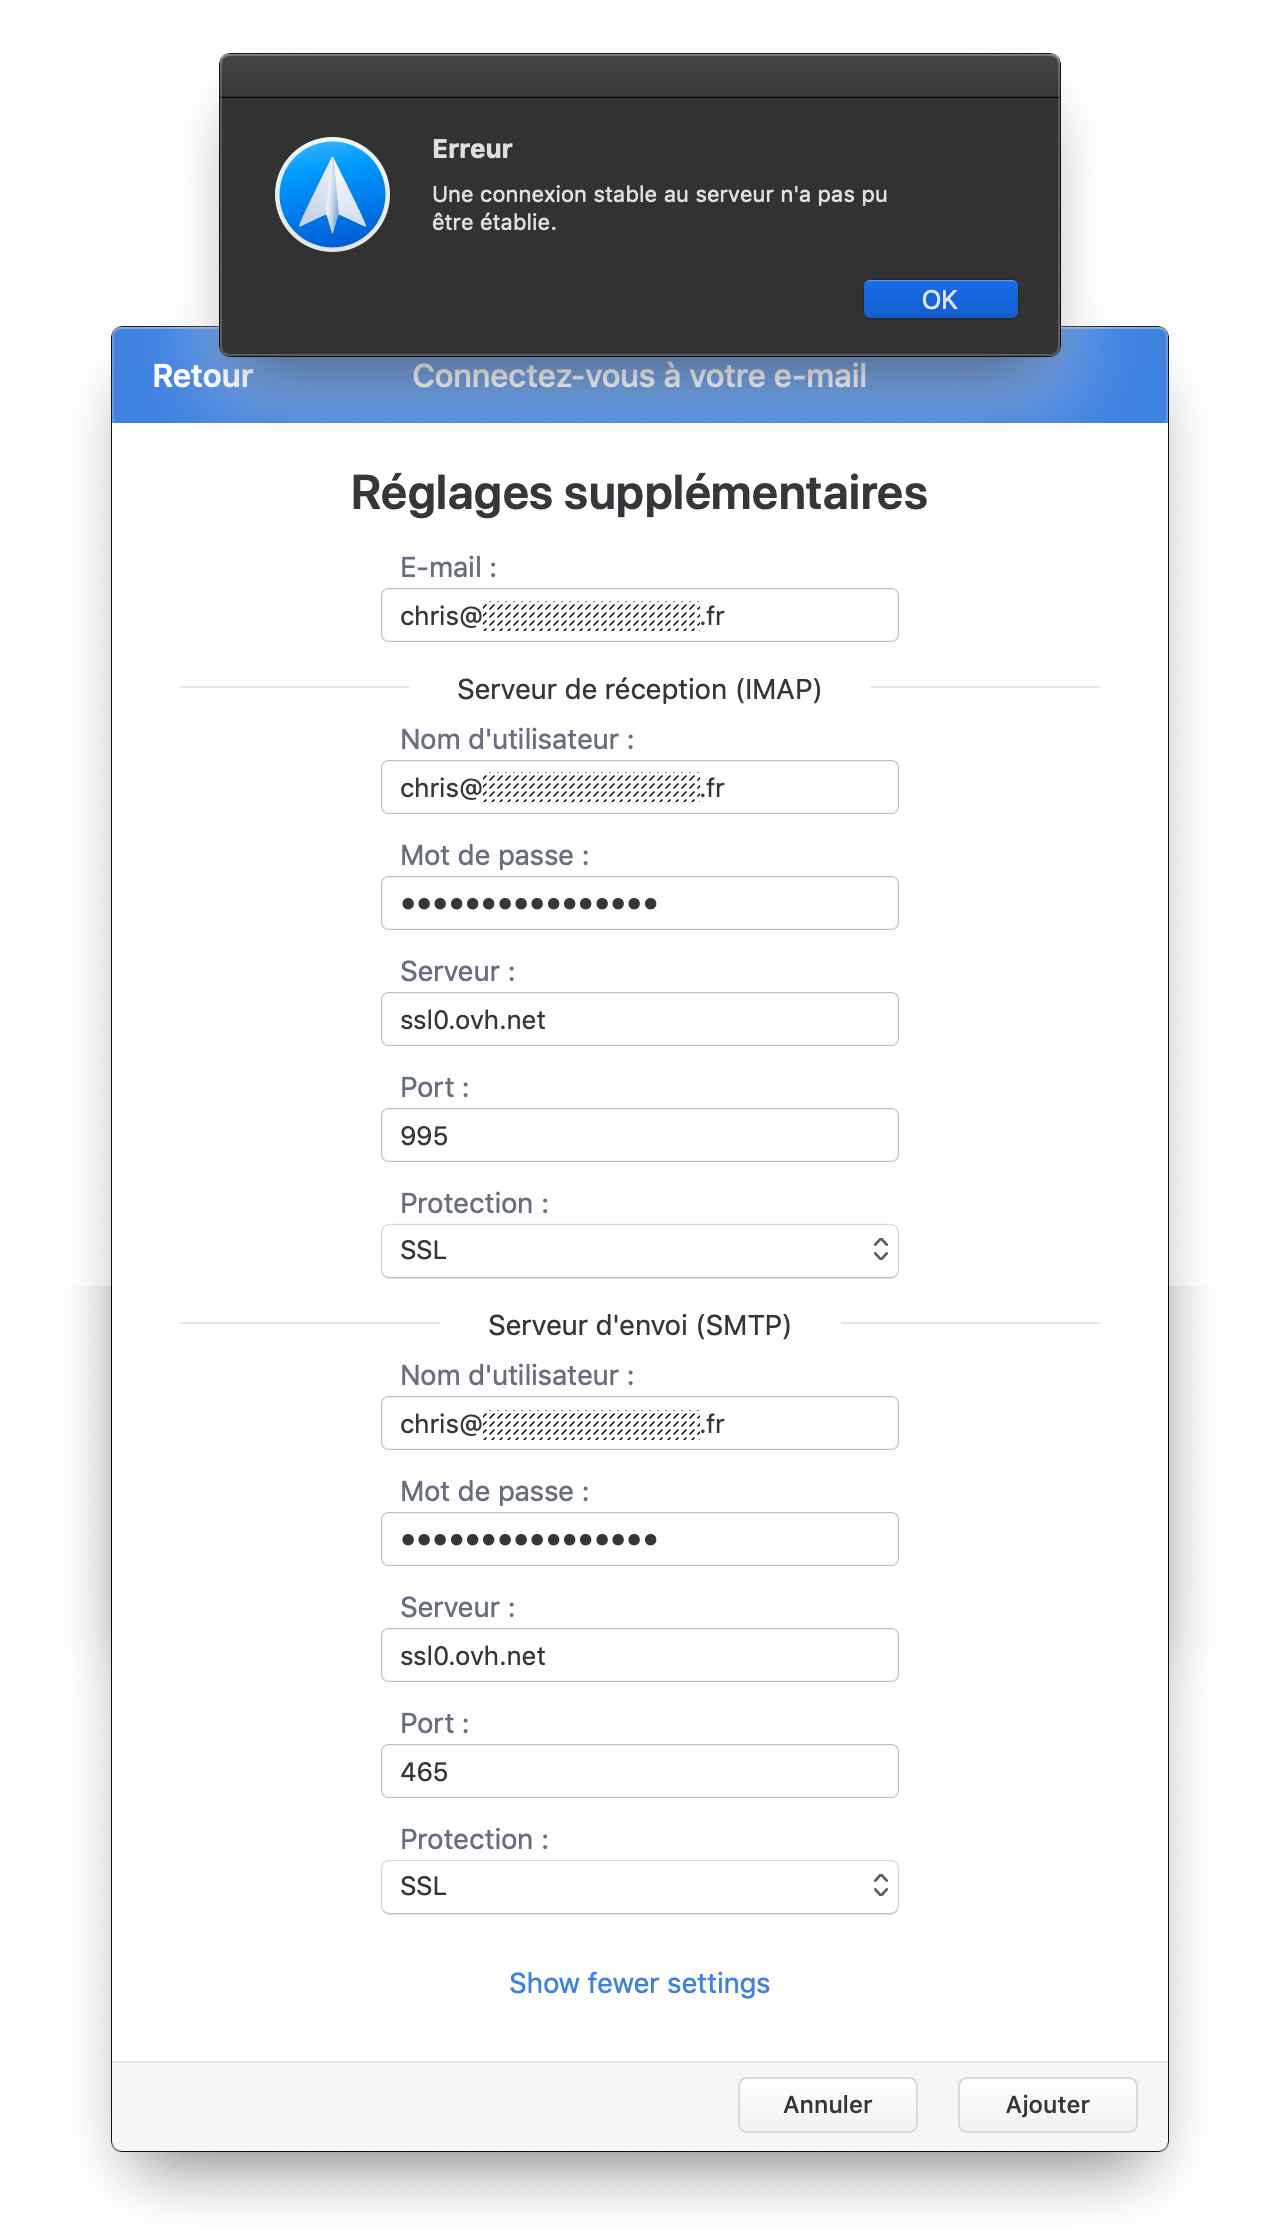This screenshot has height=2227, width=1280.
Task: Click the IMAP password field
Action: 639,903
